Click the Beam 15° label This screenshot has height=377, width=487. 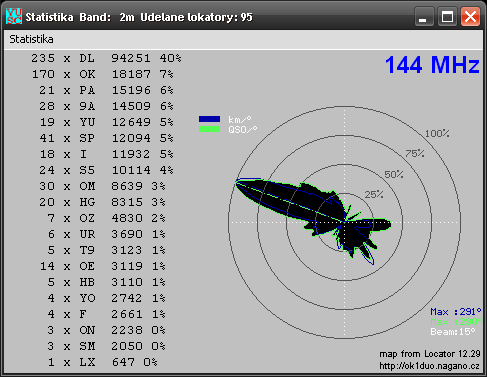click(x=453, y=332)
